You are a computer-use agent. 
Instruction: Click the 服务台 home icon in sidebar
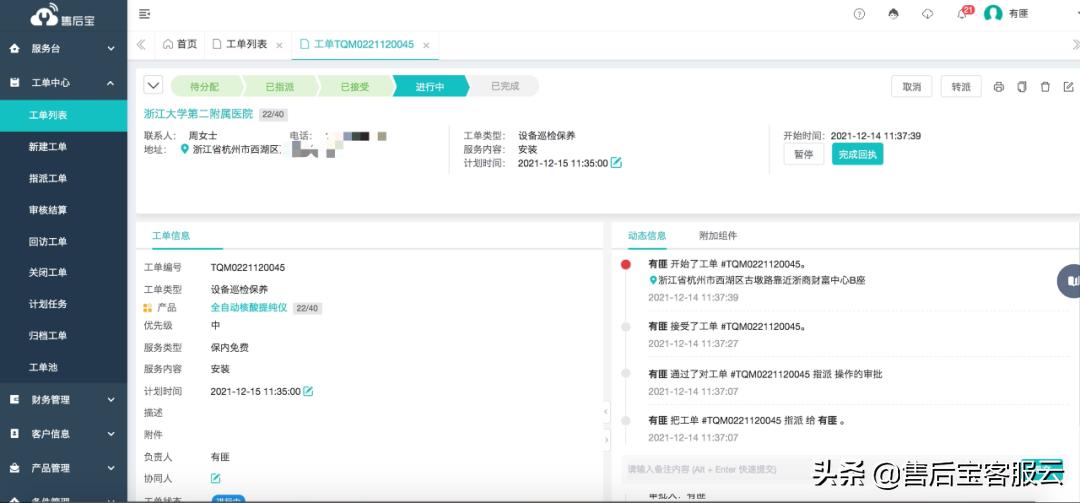click(15, 49)
